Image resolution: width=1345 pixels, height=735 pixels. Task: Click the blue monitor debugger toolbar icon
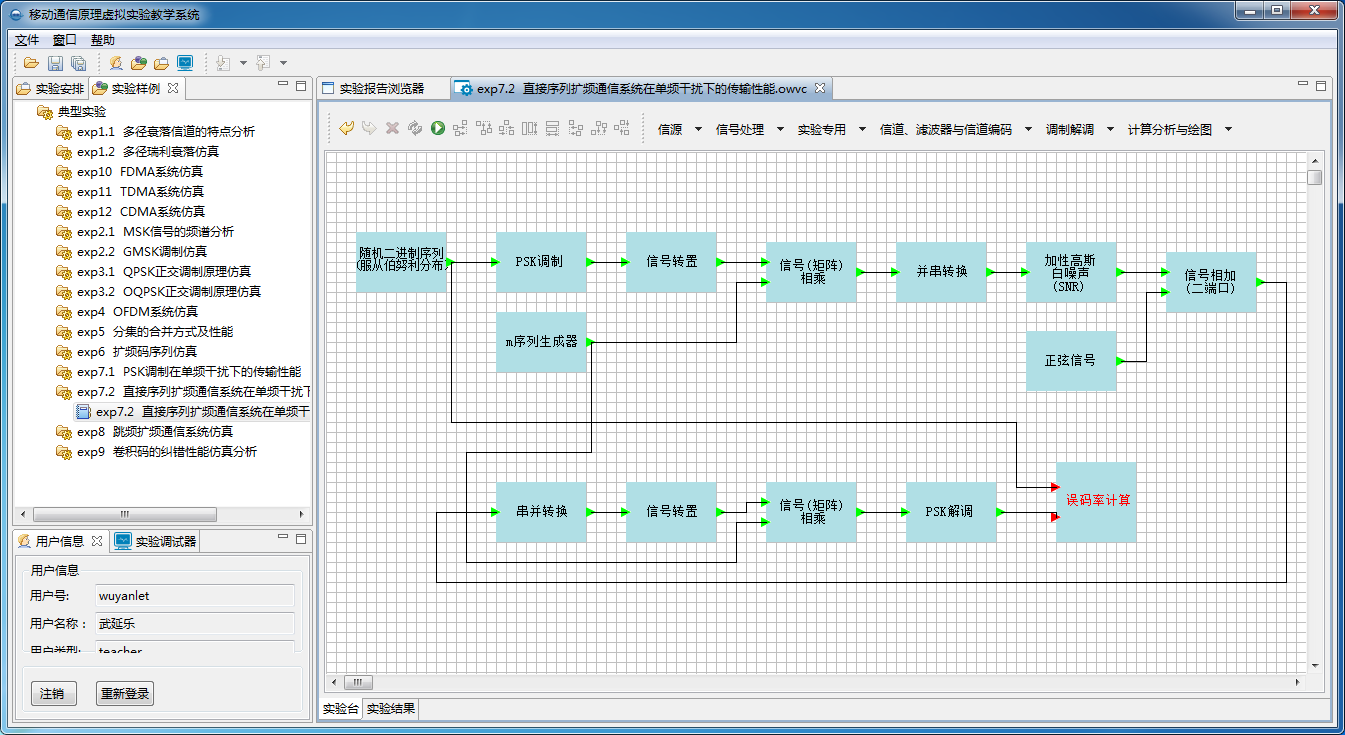click(x=185, y=63)
